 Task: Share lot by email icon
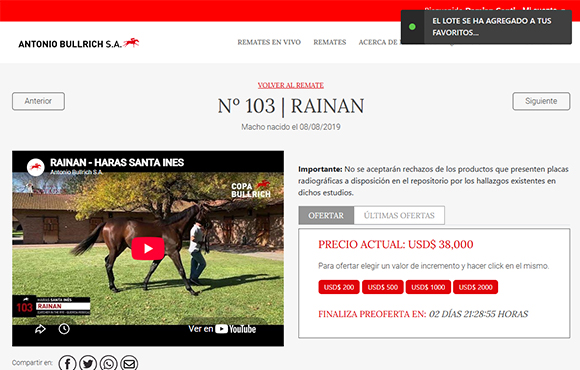click(129, 364)
